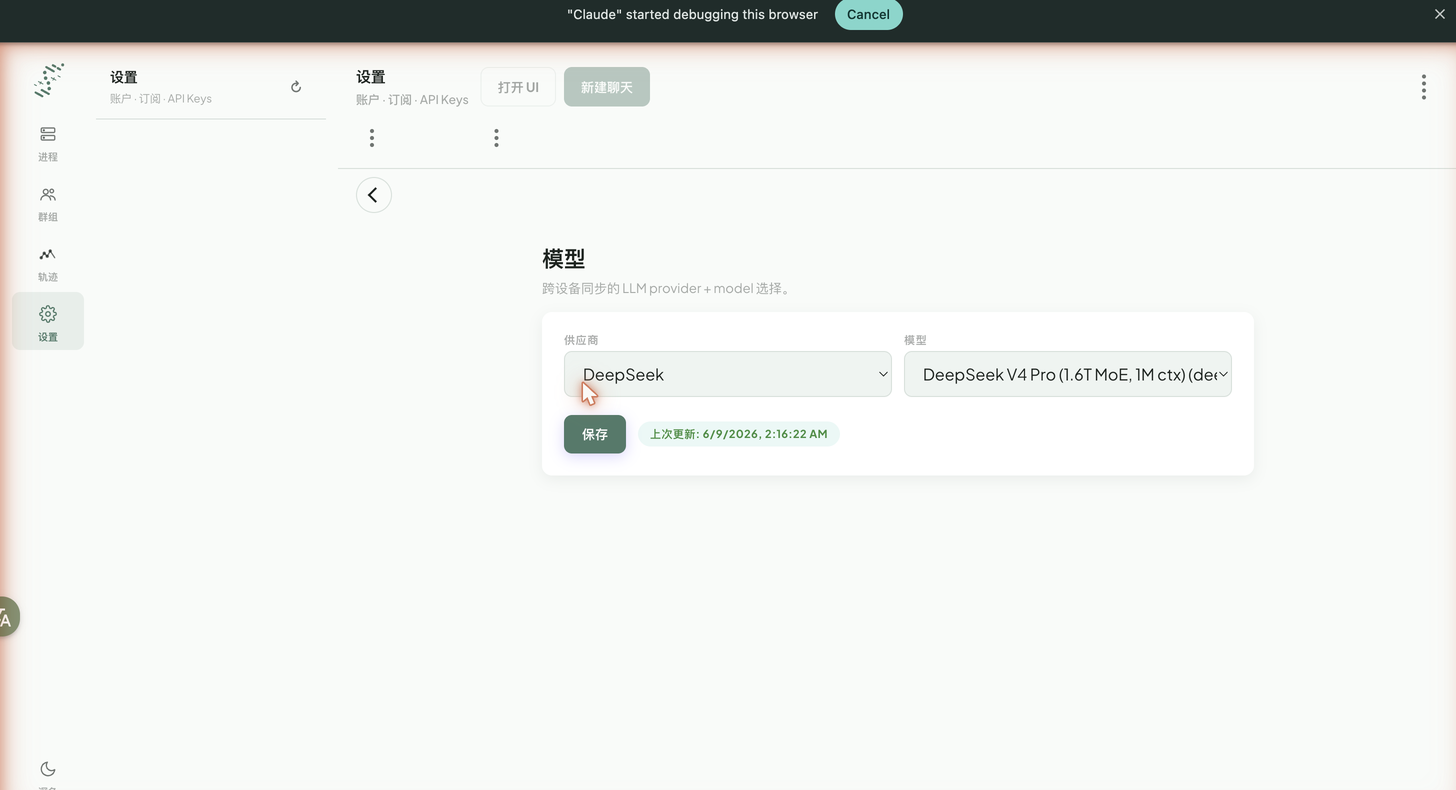
Task: Click the app logo in sidebar
Action: [48, 80]
